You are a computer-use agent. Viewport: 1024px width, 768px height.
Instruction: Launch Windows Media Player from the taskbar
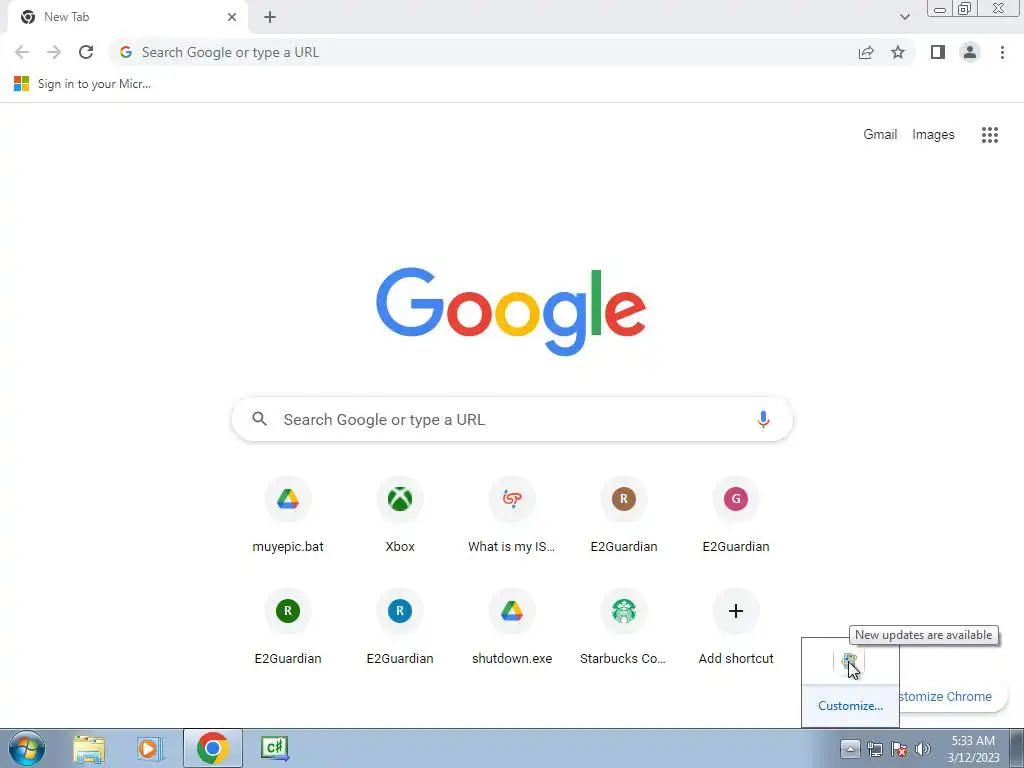150,748
